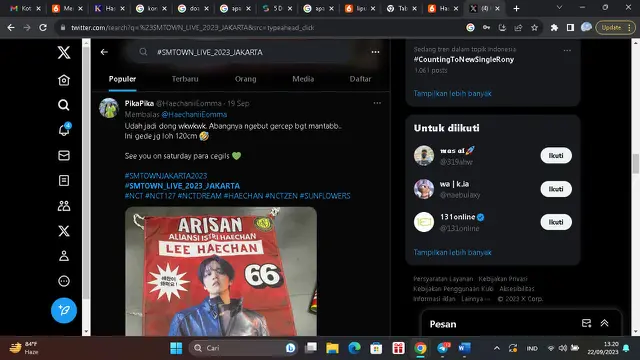Switch to Media tab
This screenshot has height=360, width=640.
(303, 79)
